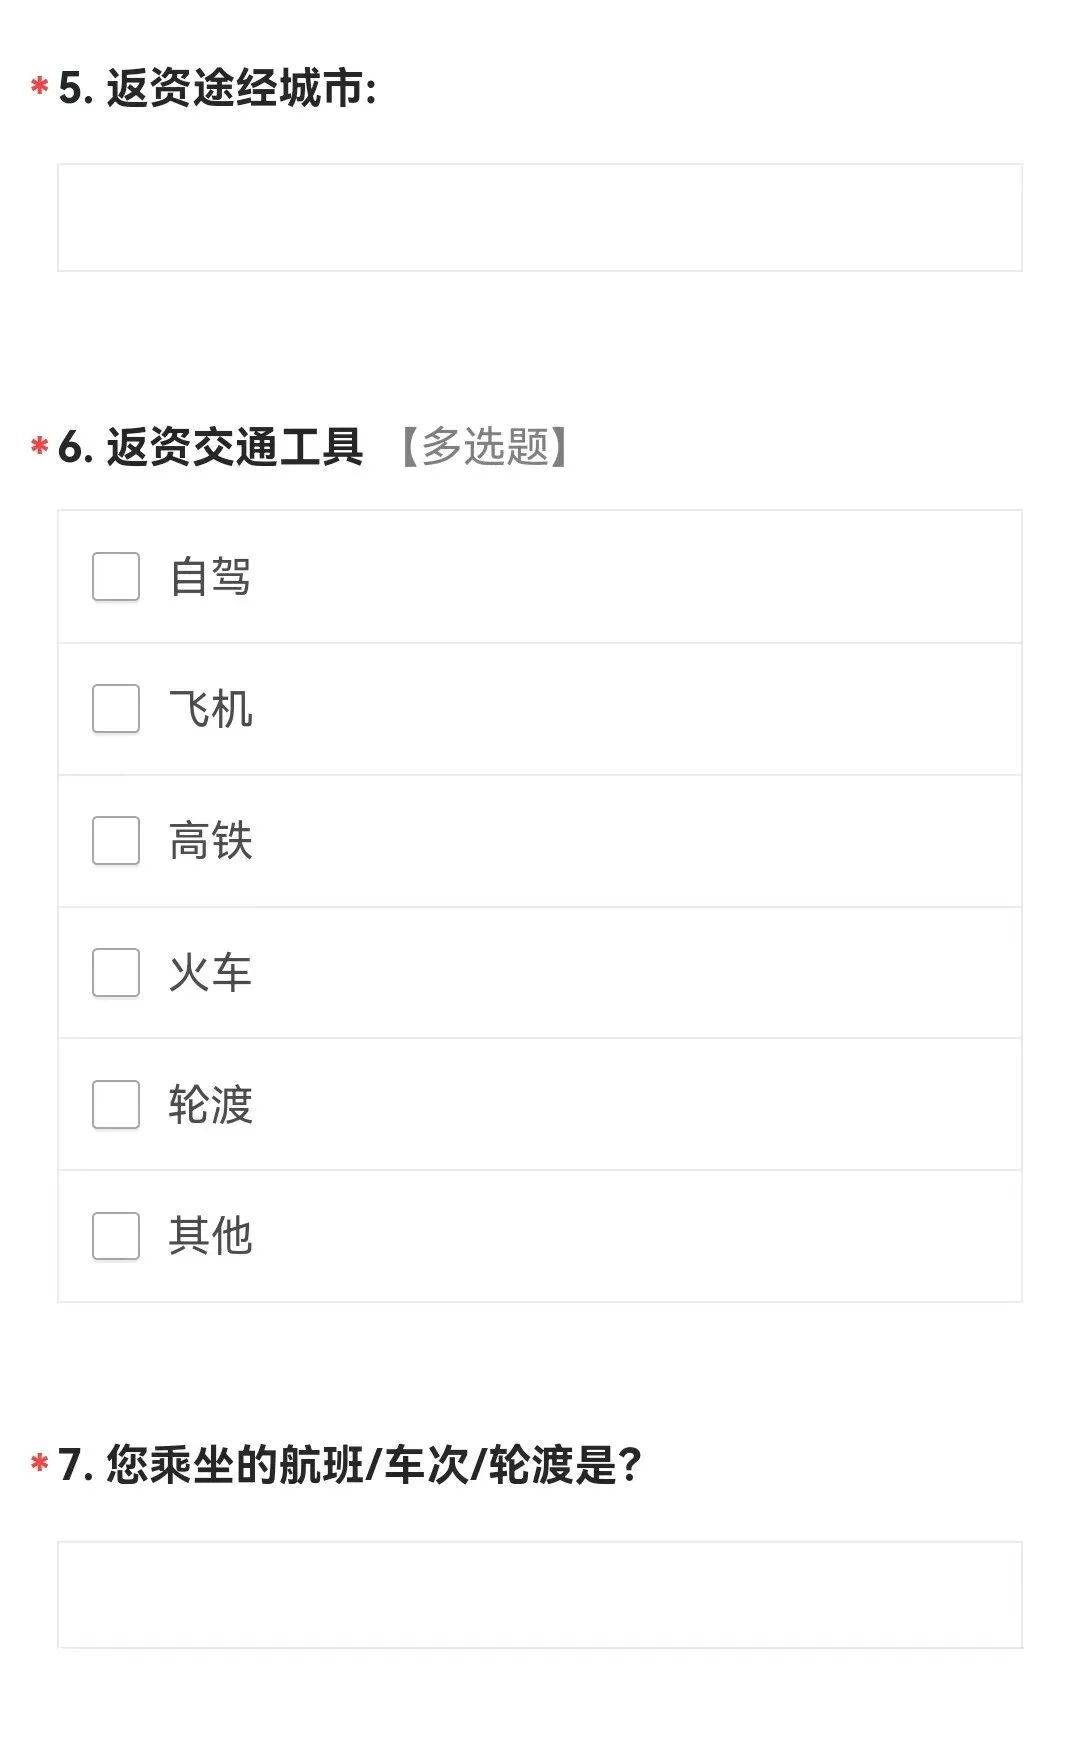Click the 火车 option label text
The width and height of the screenshot is (1080, 1751).
210,973
